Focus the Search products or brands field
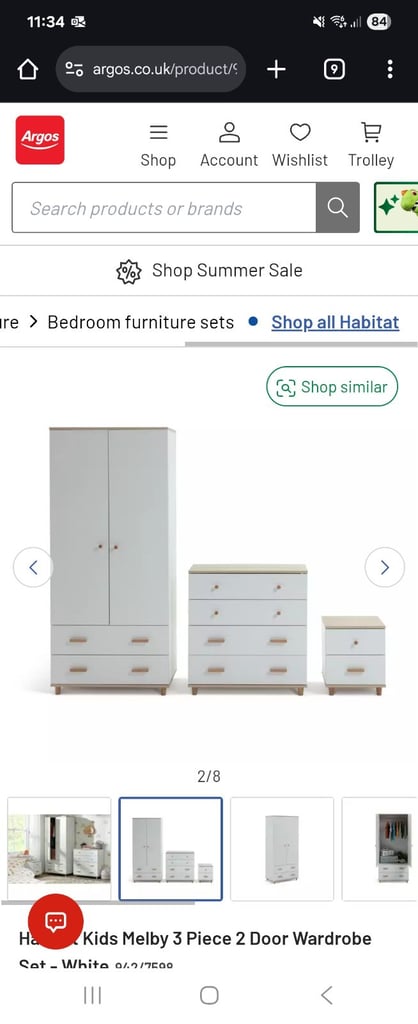 (x=164, y=208)
